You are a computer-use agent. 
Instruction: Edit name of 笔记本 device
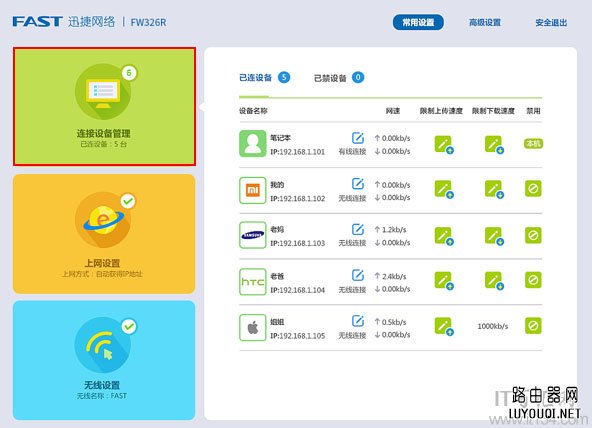[358, 138]
